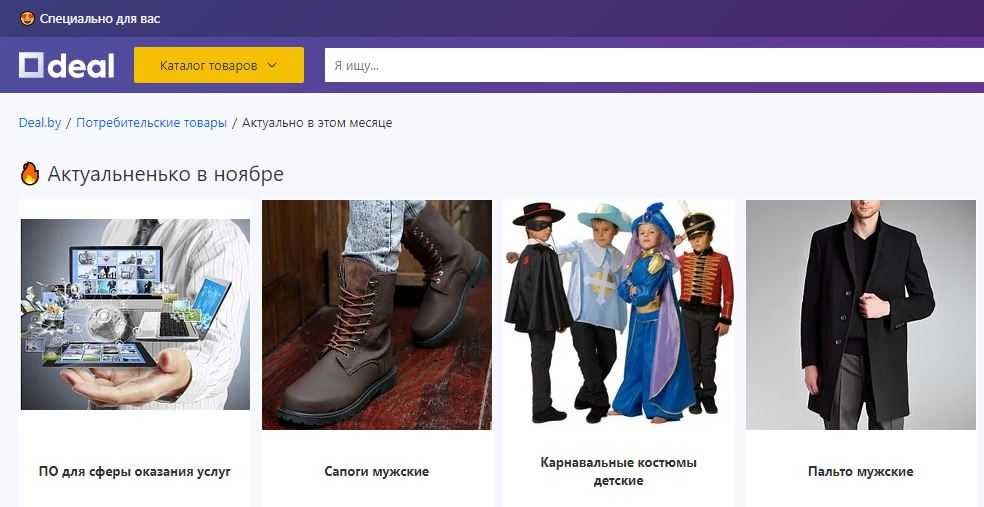The width and height of the screenshot is (984, 507).
Task: Go to homepage via the deal logo
Action: point(67,66)
